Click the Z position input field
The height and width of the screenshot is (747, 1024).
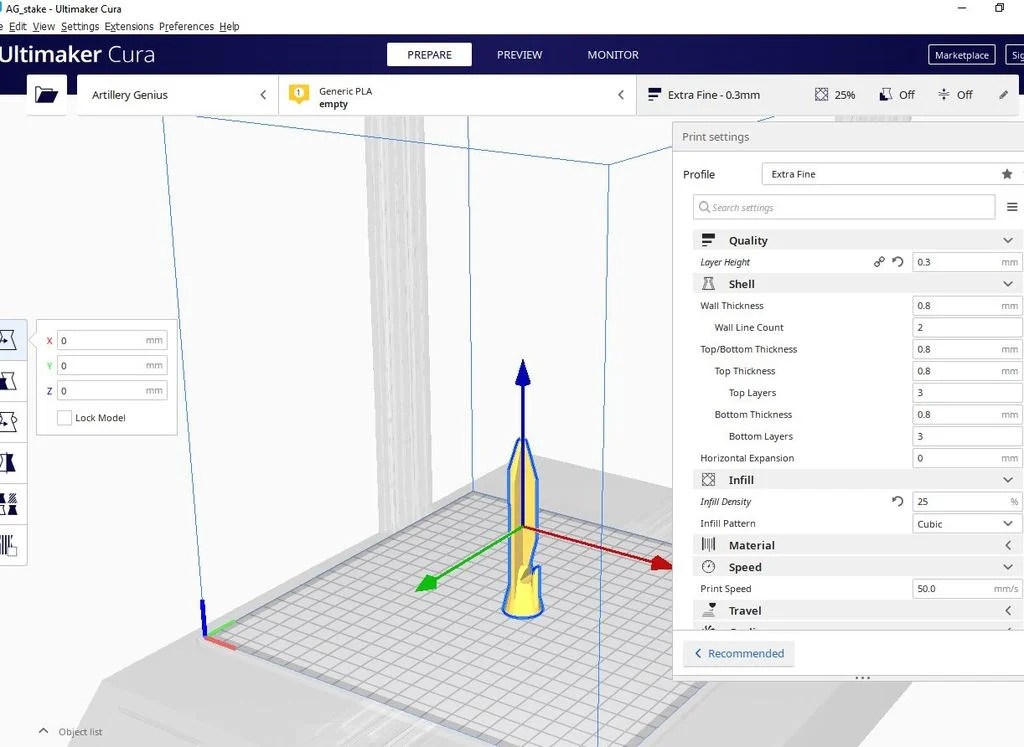tap(112, 390)
